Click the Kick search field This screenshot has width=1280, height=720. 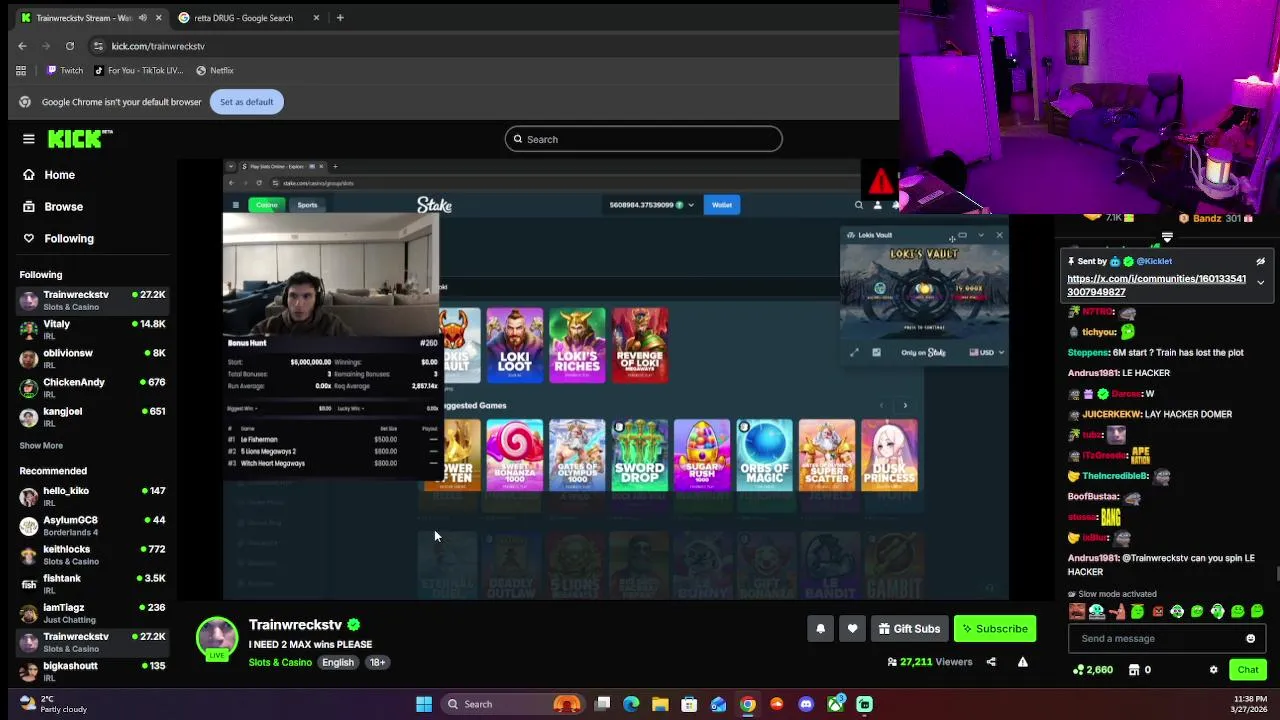643,139
